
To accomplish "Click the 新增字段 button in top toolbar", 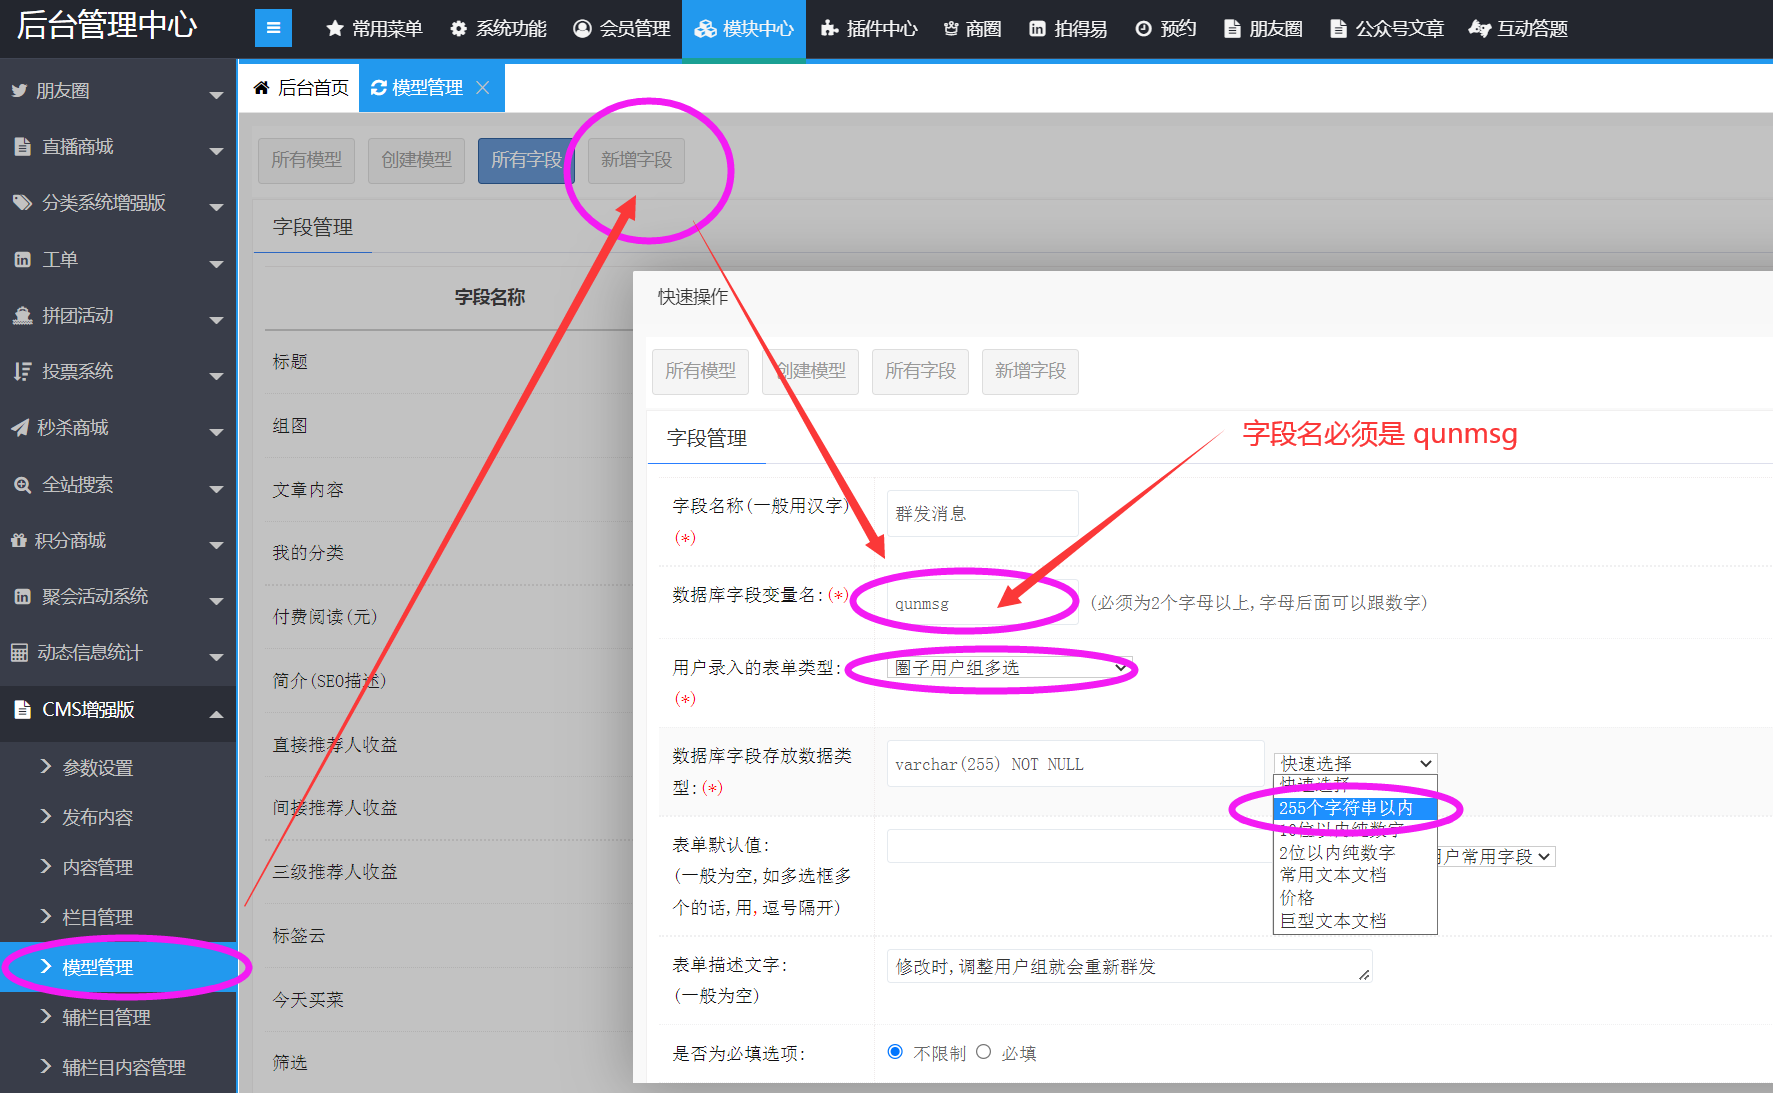I will pyautogui.click(x=636, y=160).
